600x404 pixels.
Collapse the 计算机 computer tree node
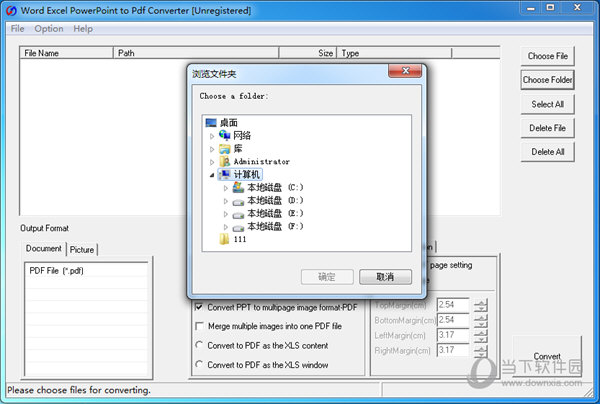pyautogui.click(x=212, y=175)
